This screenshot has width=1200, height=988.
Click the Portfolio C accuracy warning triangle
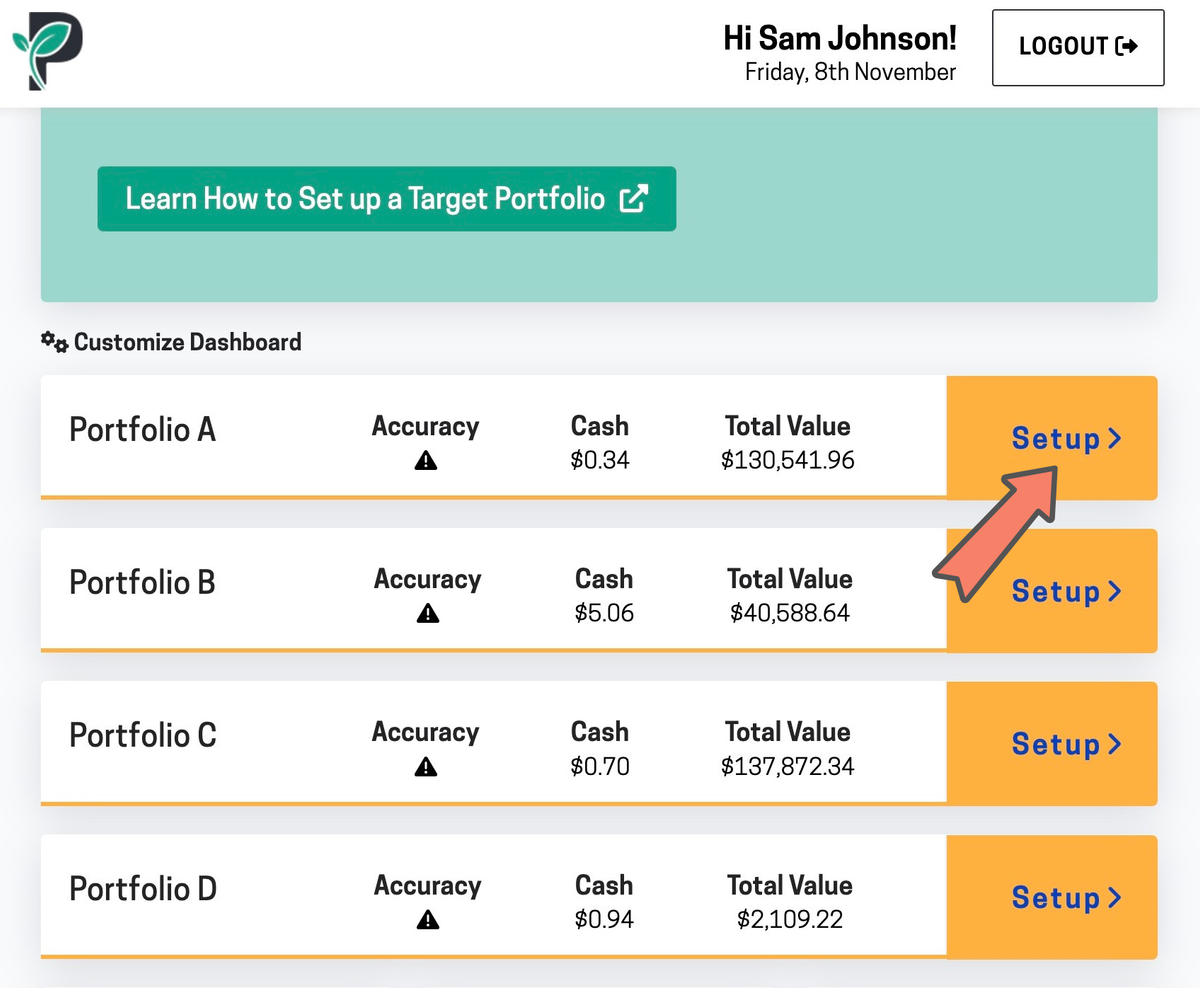(426, 767)
